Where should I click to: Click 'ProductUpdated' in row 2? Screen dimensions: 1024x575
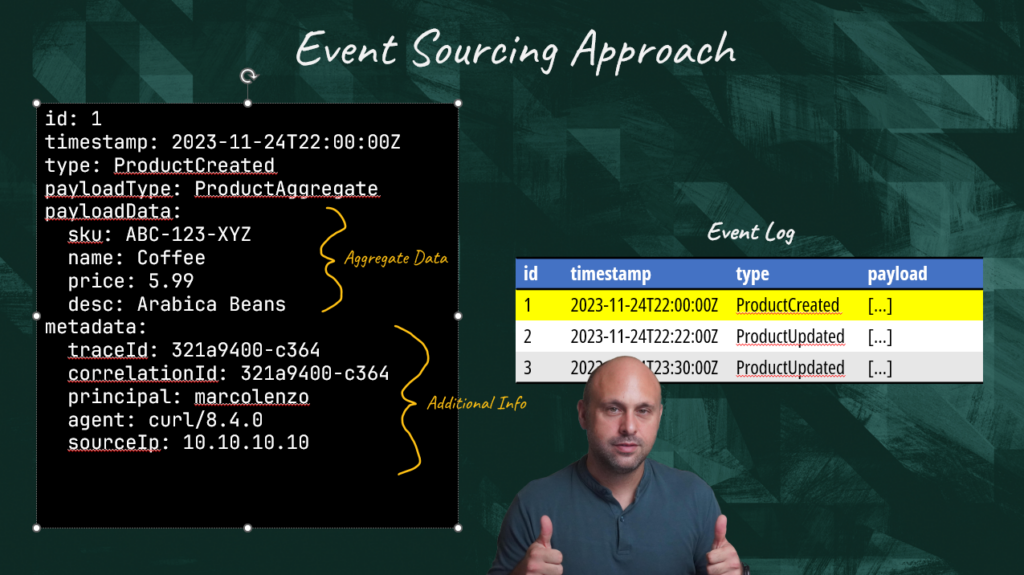pos(790,337)
